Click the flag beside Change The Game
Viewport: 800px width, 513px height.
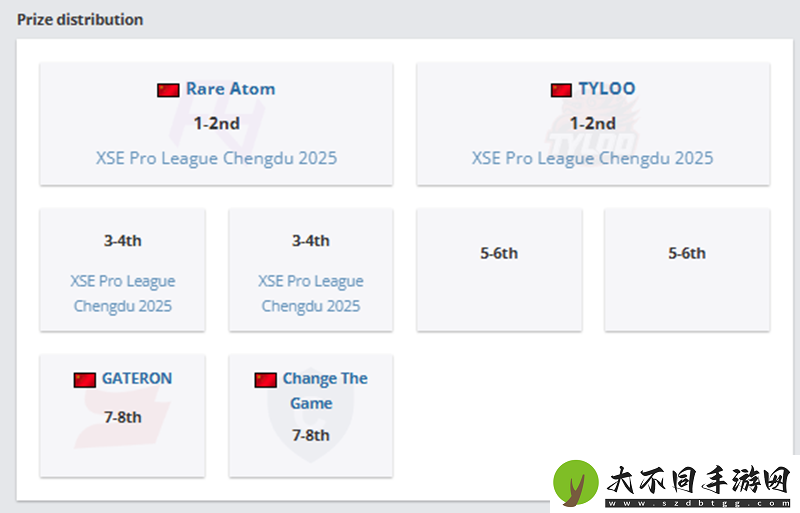[x=265, y=380]
